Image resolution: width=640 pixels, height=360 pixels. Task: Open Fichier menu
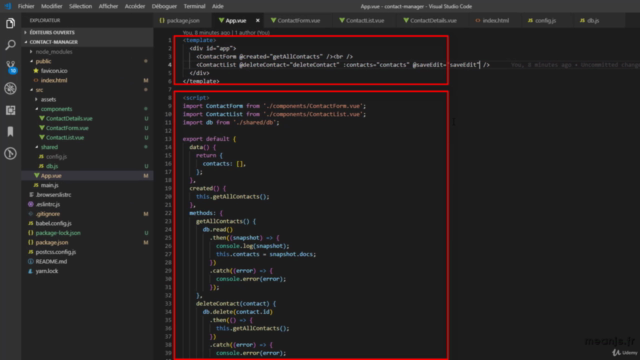[26, 6]
